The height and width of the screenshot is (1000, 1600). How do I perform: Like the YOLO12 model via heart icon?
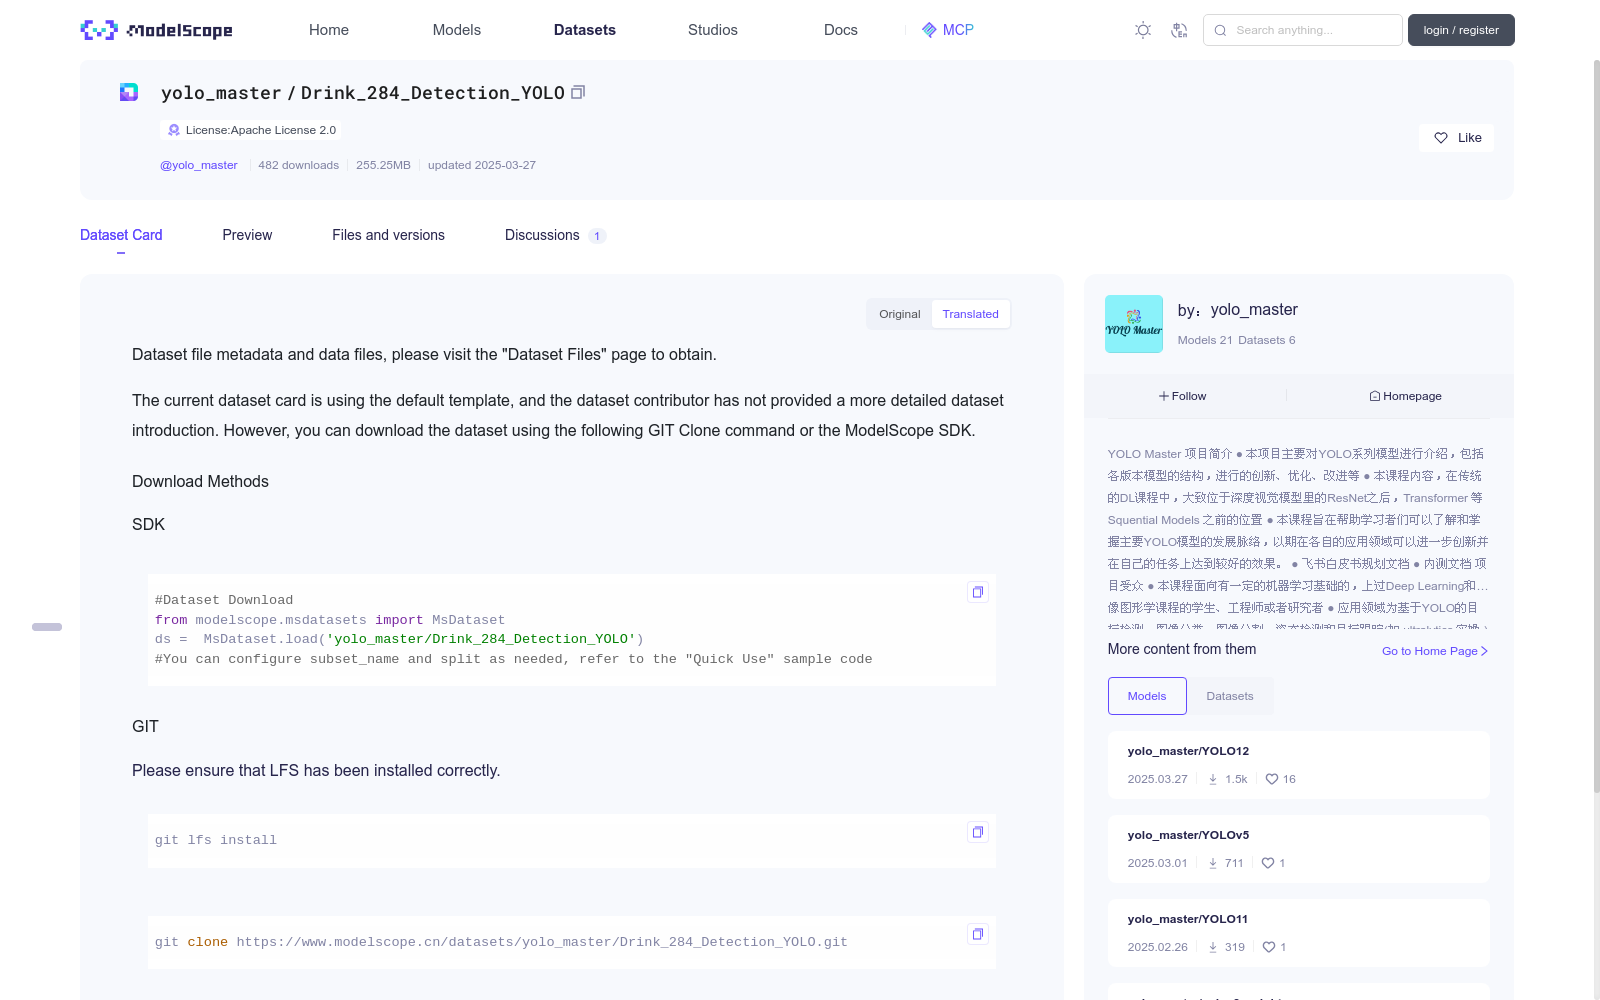1272,779
